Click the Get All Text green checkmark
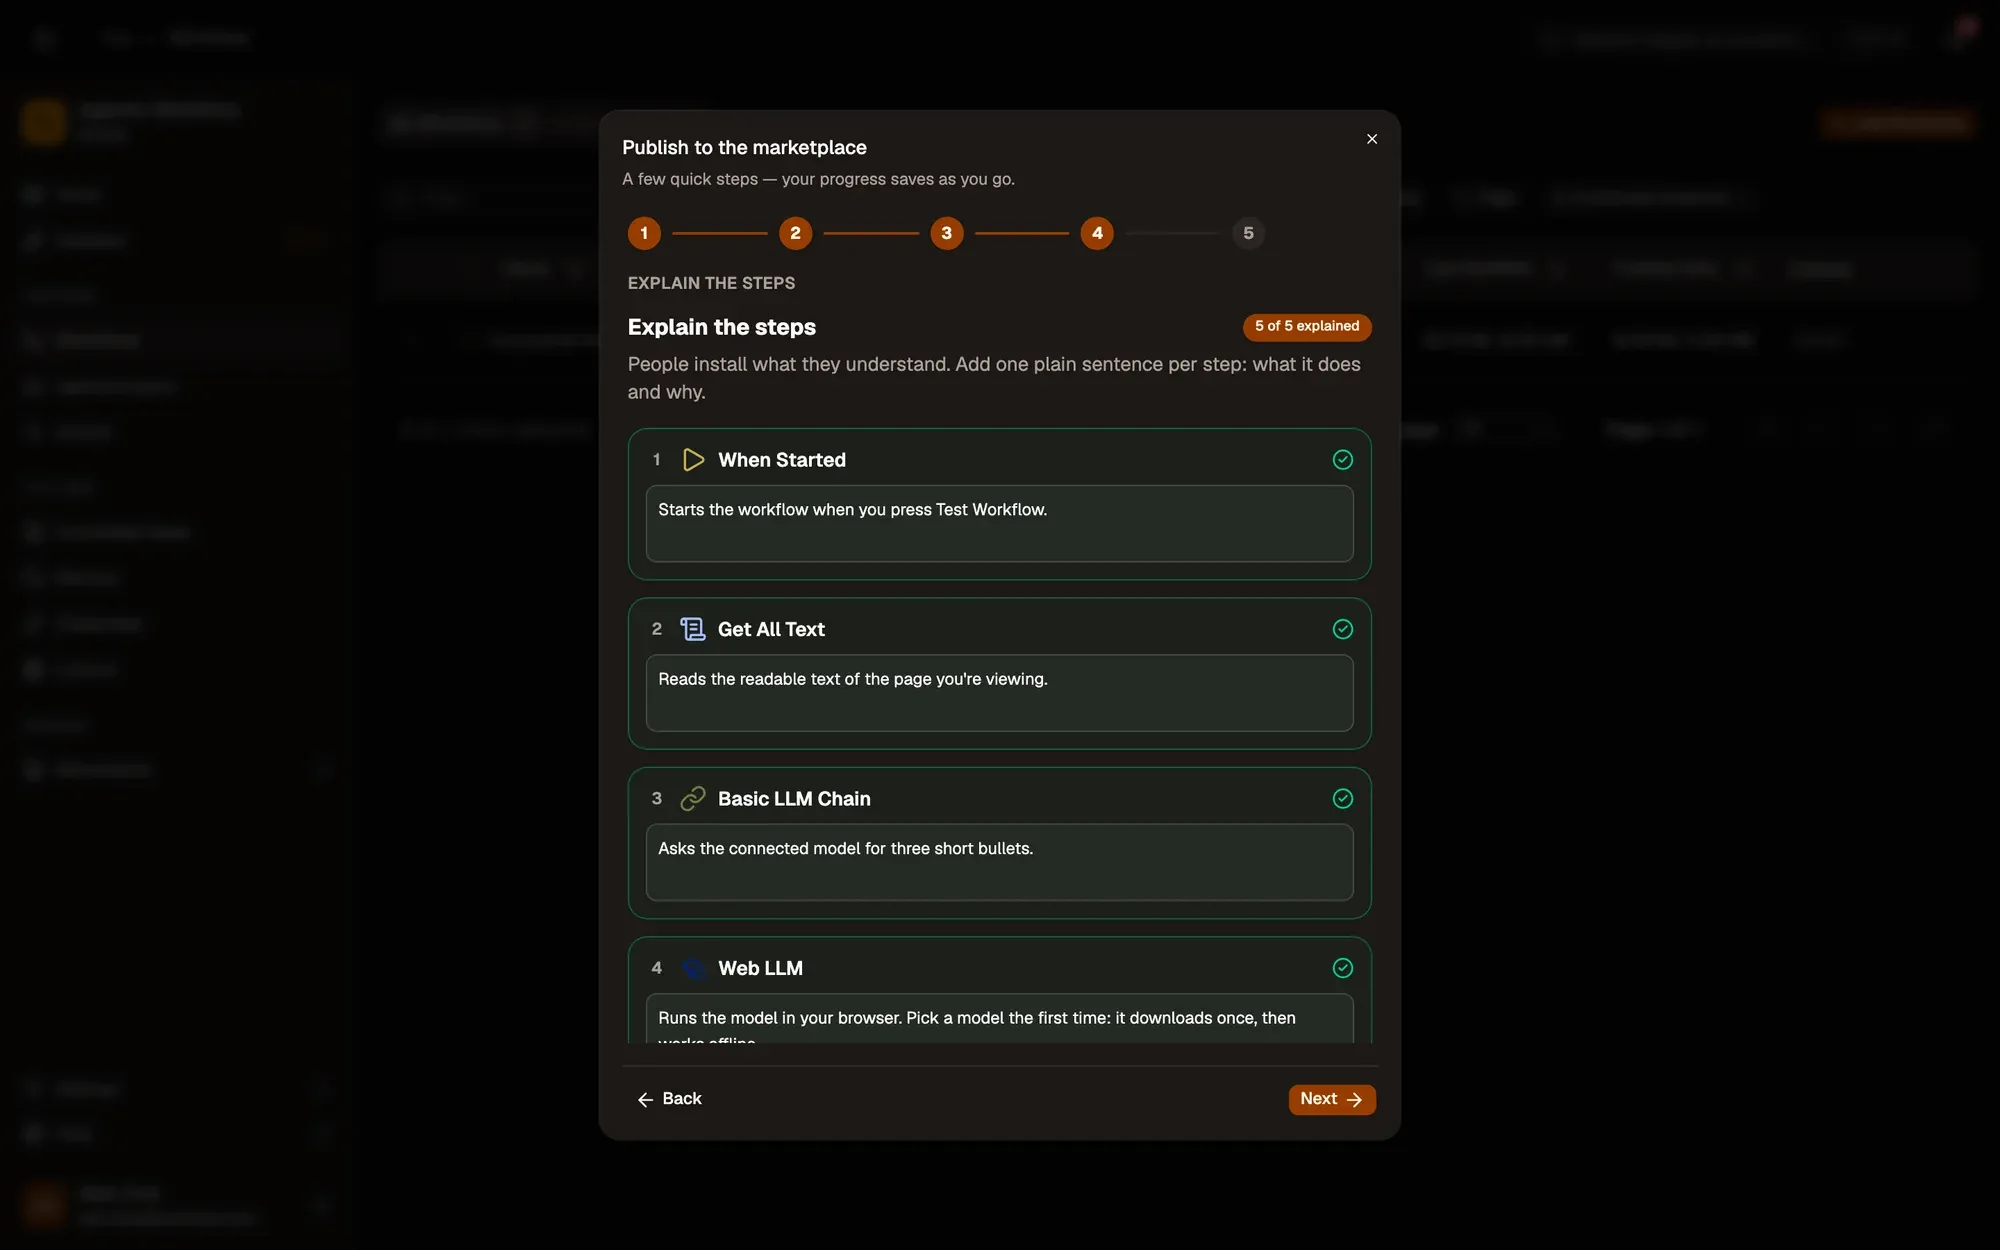Viewport: 2000px width, 1250px height. (x=1343, y=629)
